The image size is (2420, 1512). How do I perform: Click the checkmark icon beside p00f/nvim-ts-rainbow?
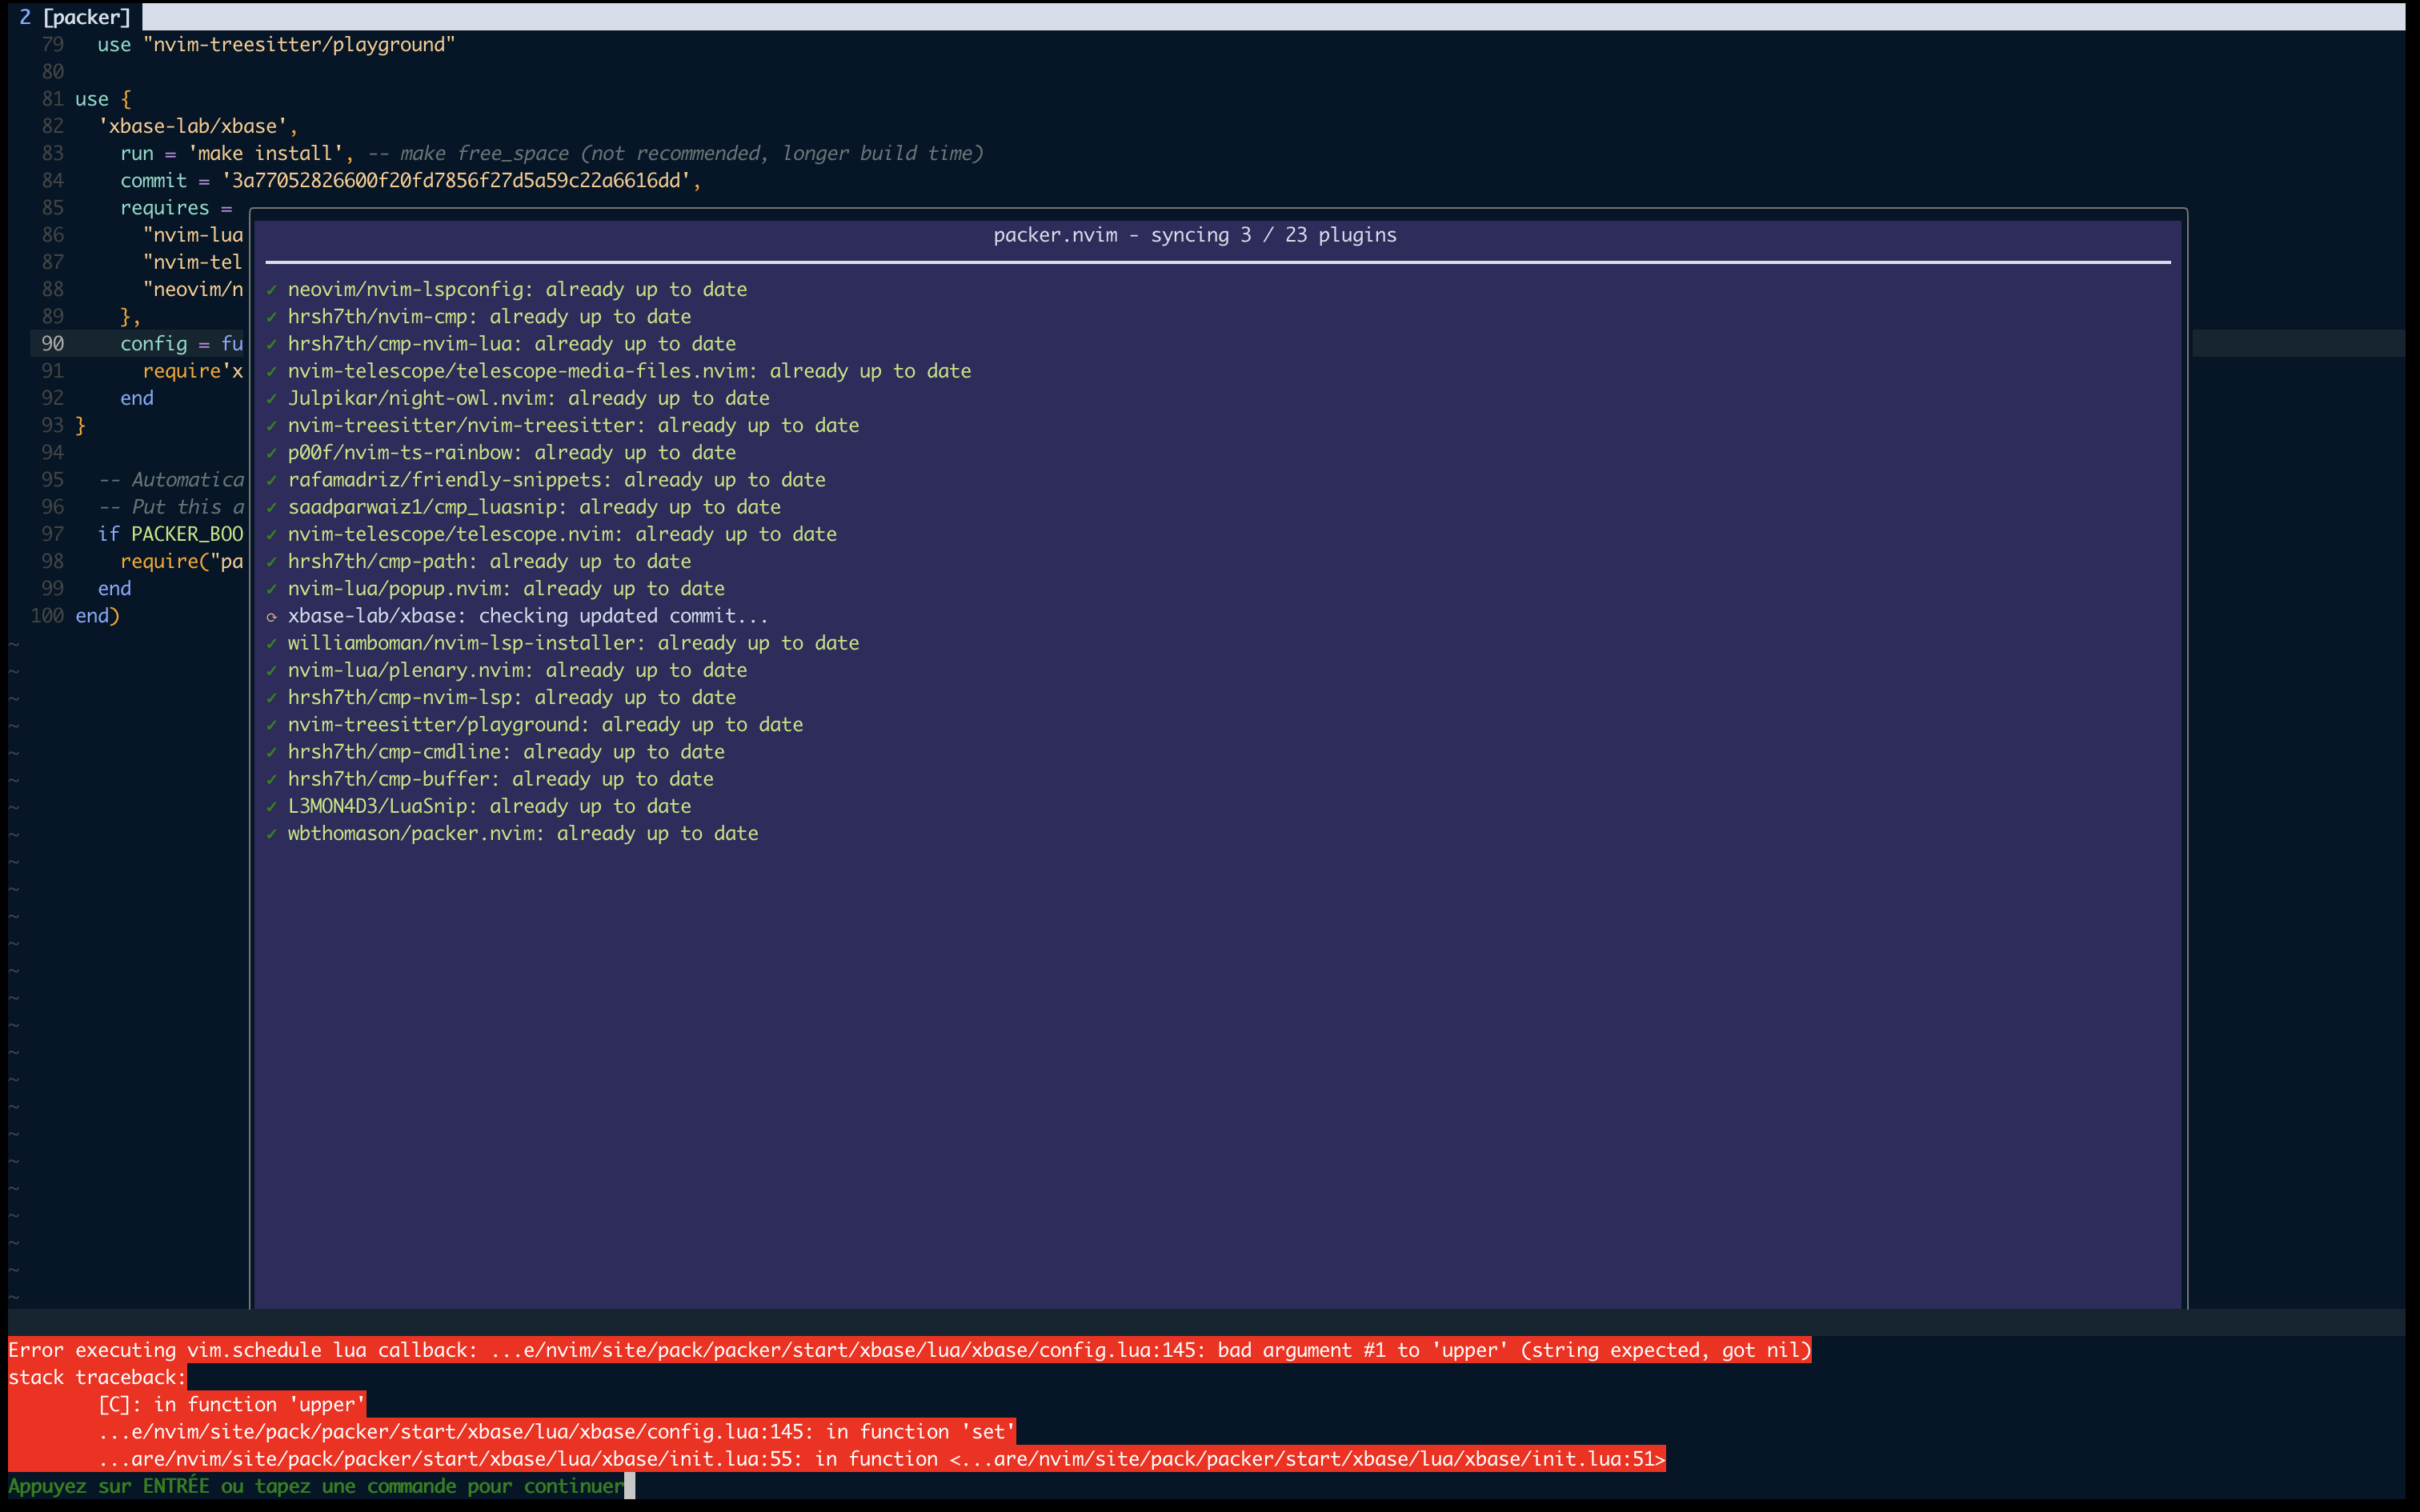(271, 452)
